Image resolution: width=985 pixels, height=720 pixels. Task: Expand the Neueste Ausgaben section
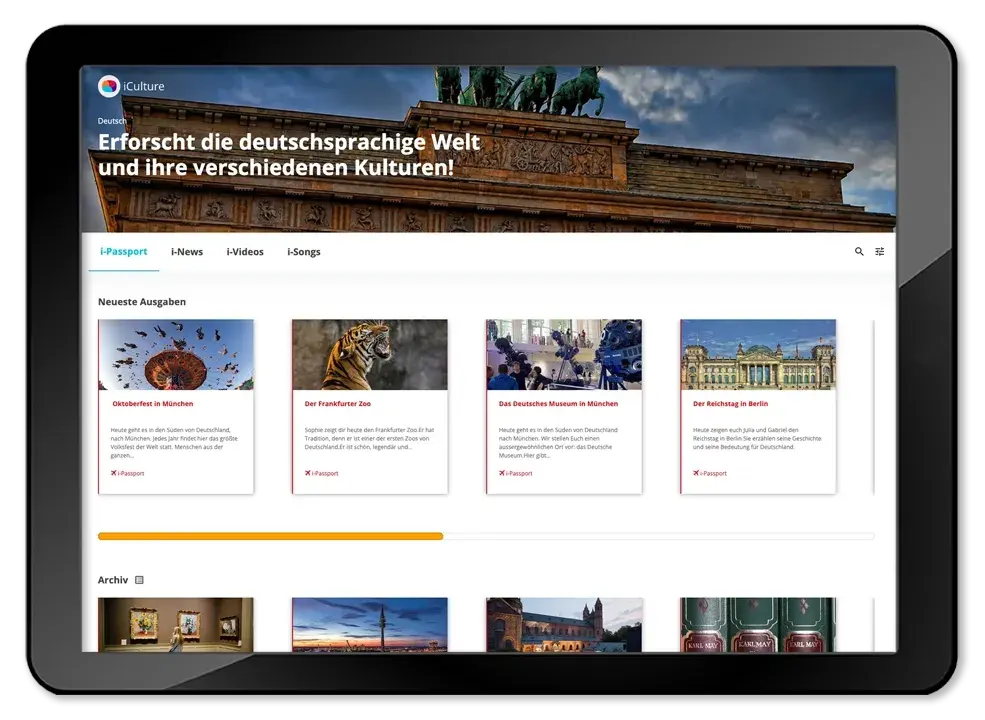coord(144,301)
